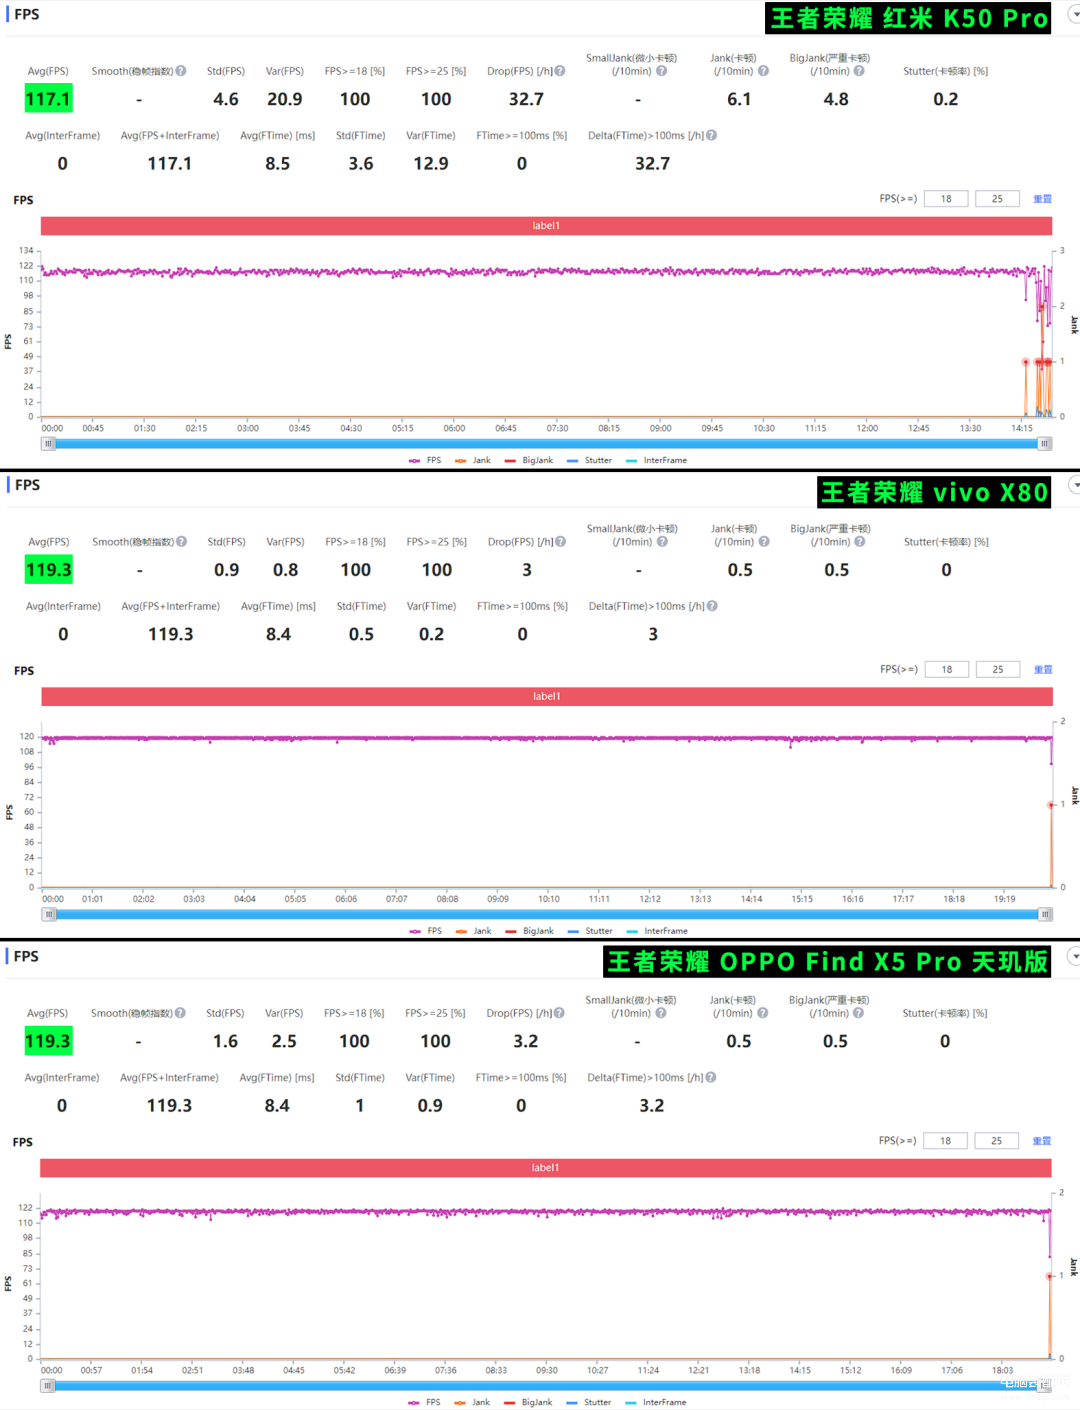Image resolution: width=1080 pixels, height=1410 pixels.
Task: Toggle InterFrame legend series in K50 Pro chart
Action: pos(656,460)
